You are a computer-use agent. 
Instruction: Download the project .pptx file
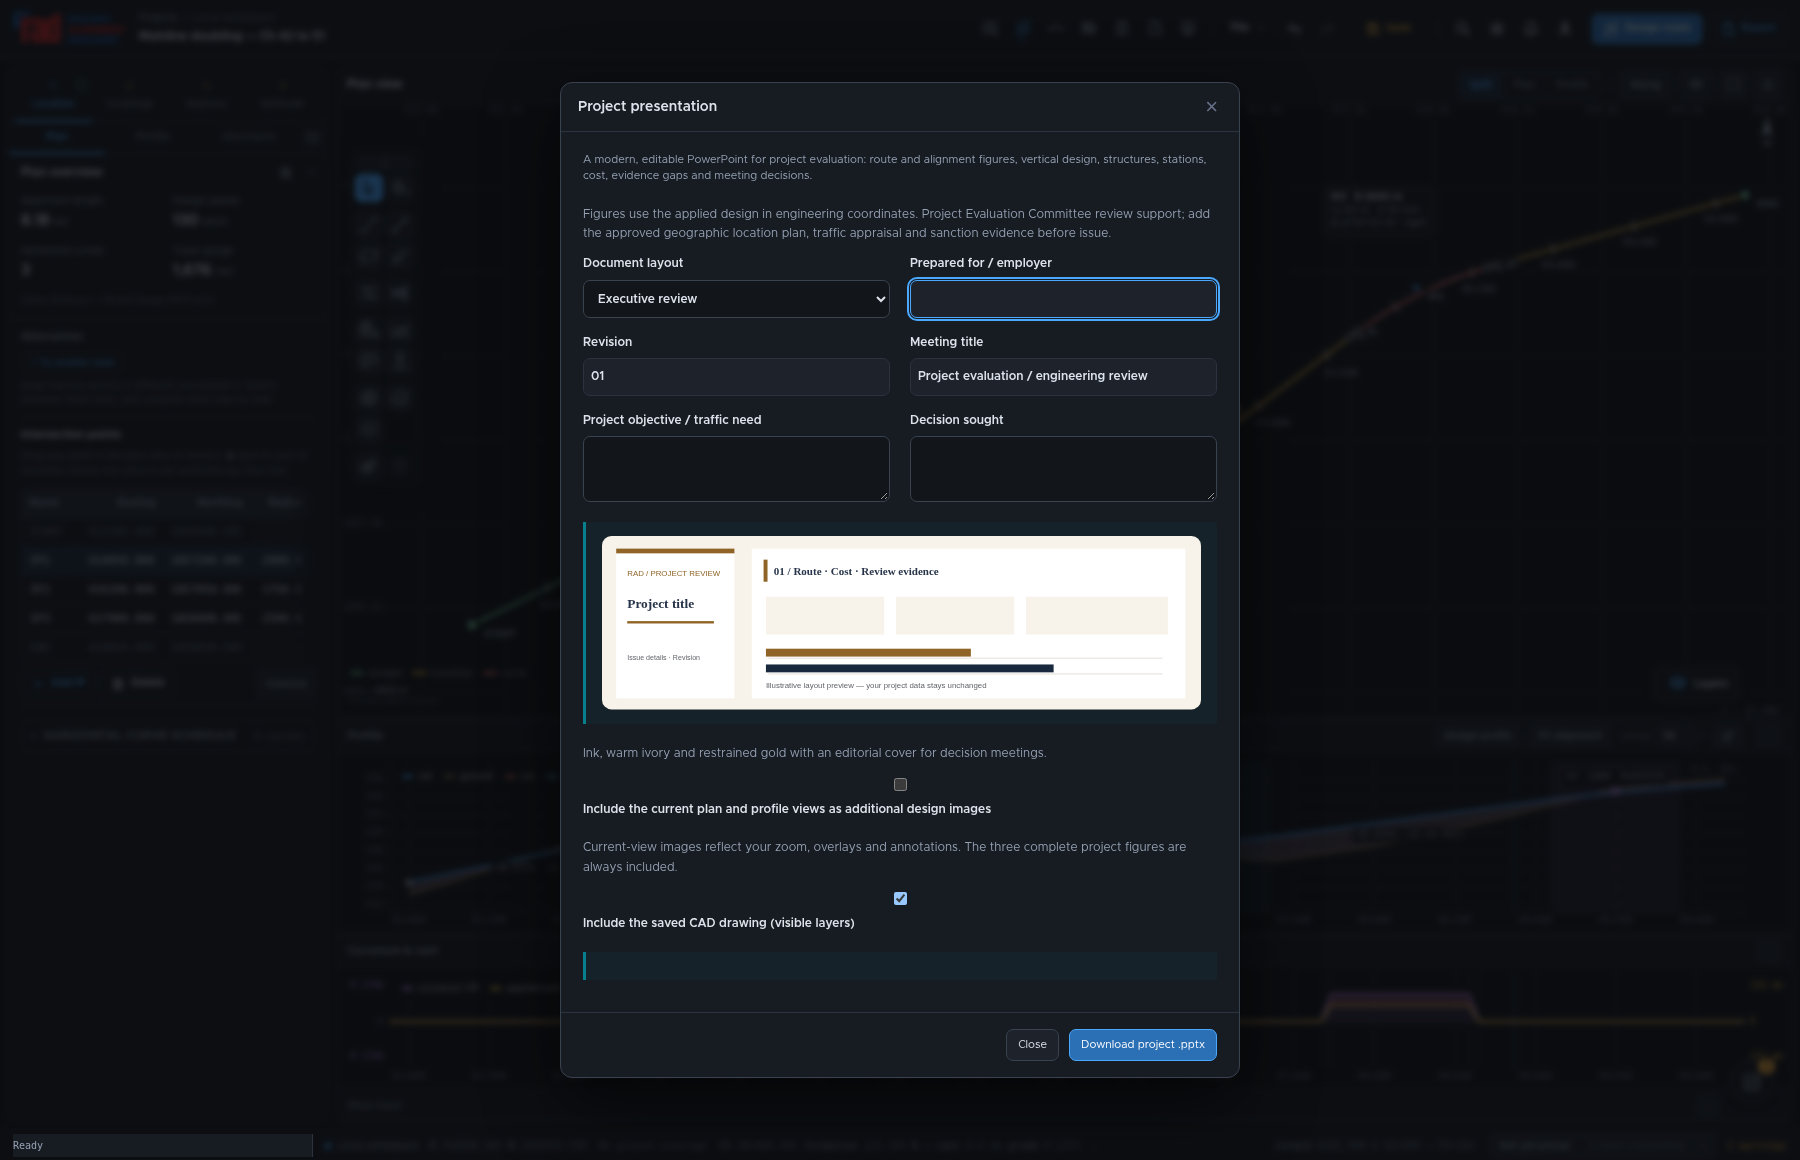[x=1142, y=1045]
